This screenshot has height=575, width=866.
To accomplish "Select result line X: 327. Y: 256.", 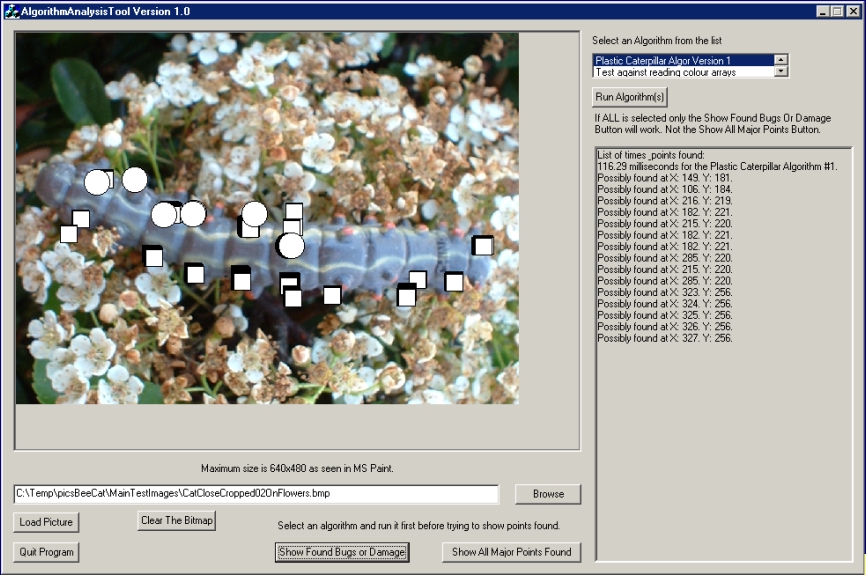I will [664, 339].
